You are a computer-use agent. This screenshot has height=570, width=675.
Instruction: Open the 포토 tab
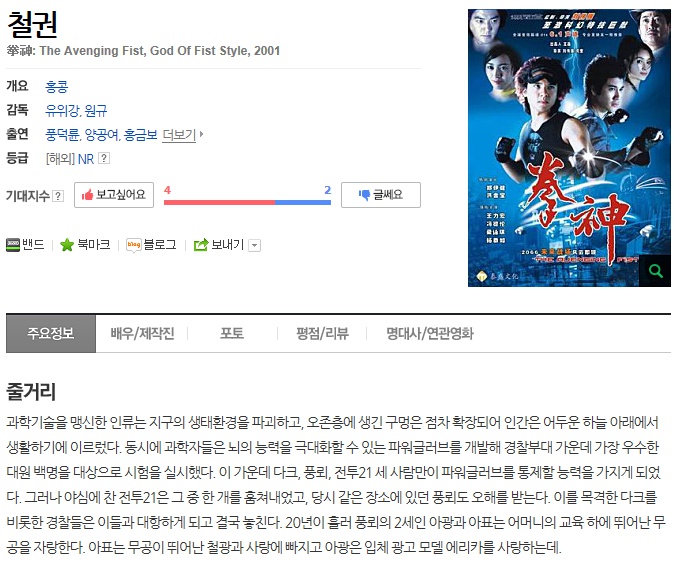pos(232,334)
